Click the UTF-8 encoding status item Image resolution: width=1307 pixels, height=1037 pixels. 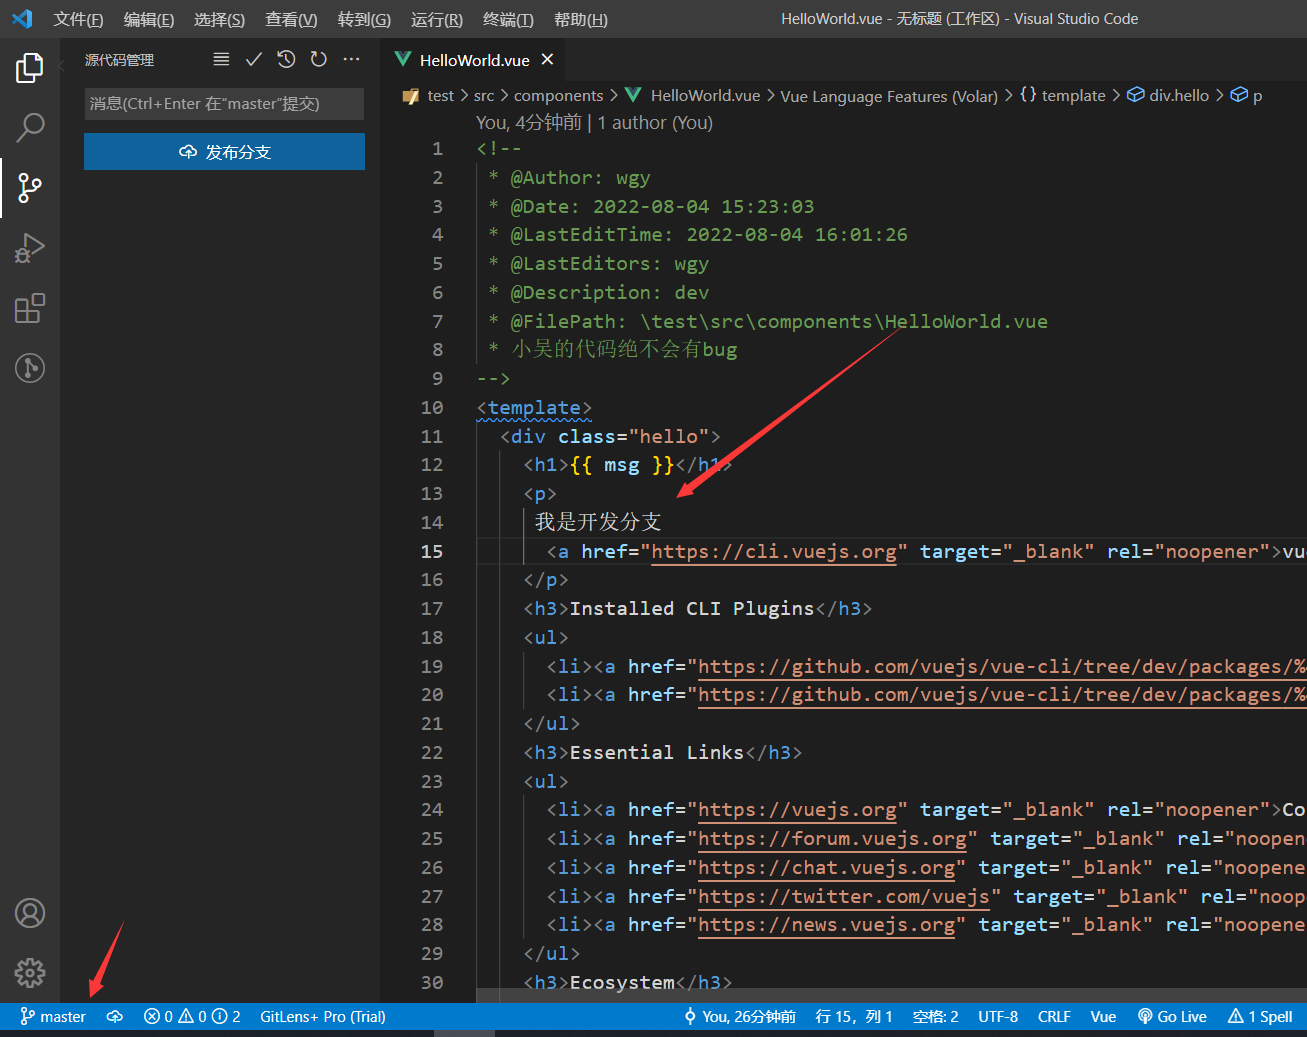(998, 1017)
